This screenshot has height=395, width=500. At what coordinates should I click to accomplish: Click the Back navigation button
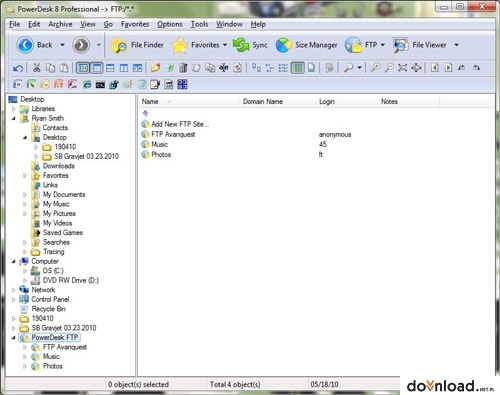tap(35, 45)
